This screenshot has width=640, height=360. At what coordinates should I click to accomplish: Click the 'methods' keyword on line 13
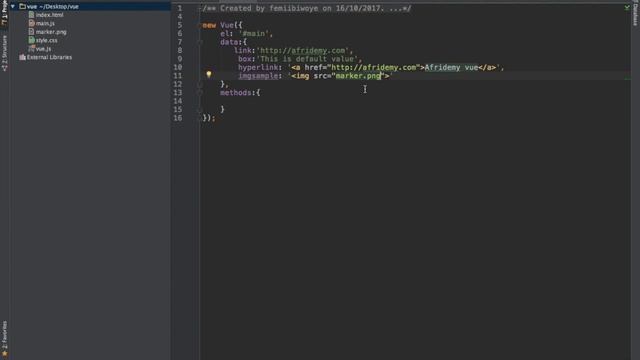(x=236, y=93)
